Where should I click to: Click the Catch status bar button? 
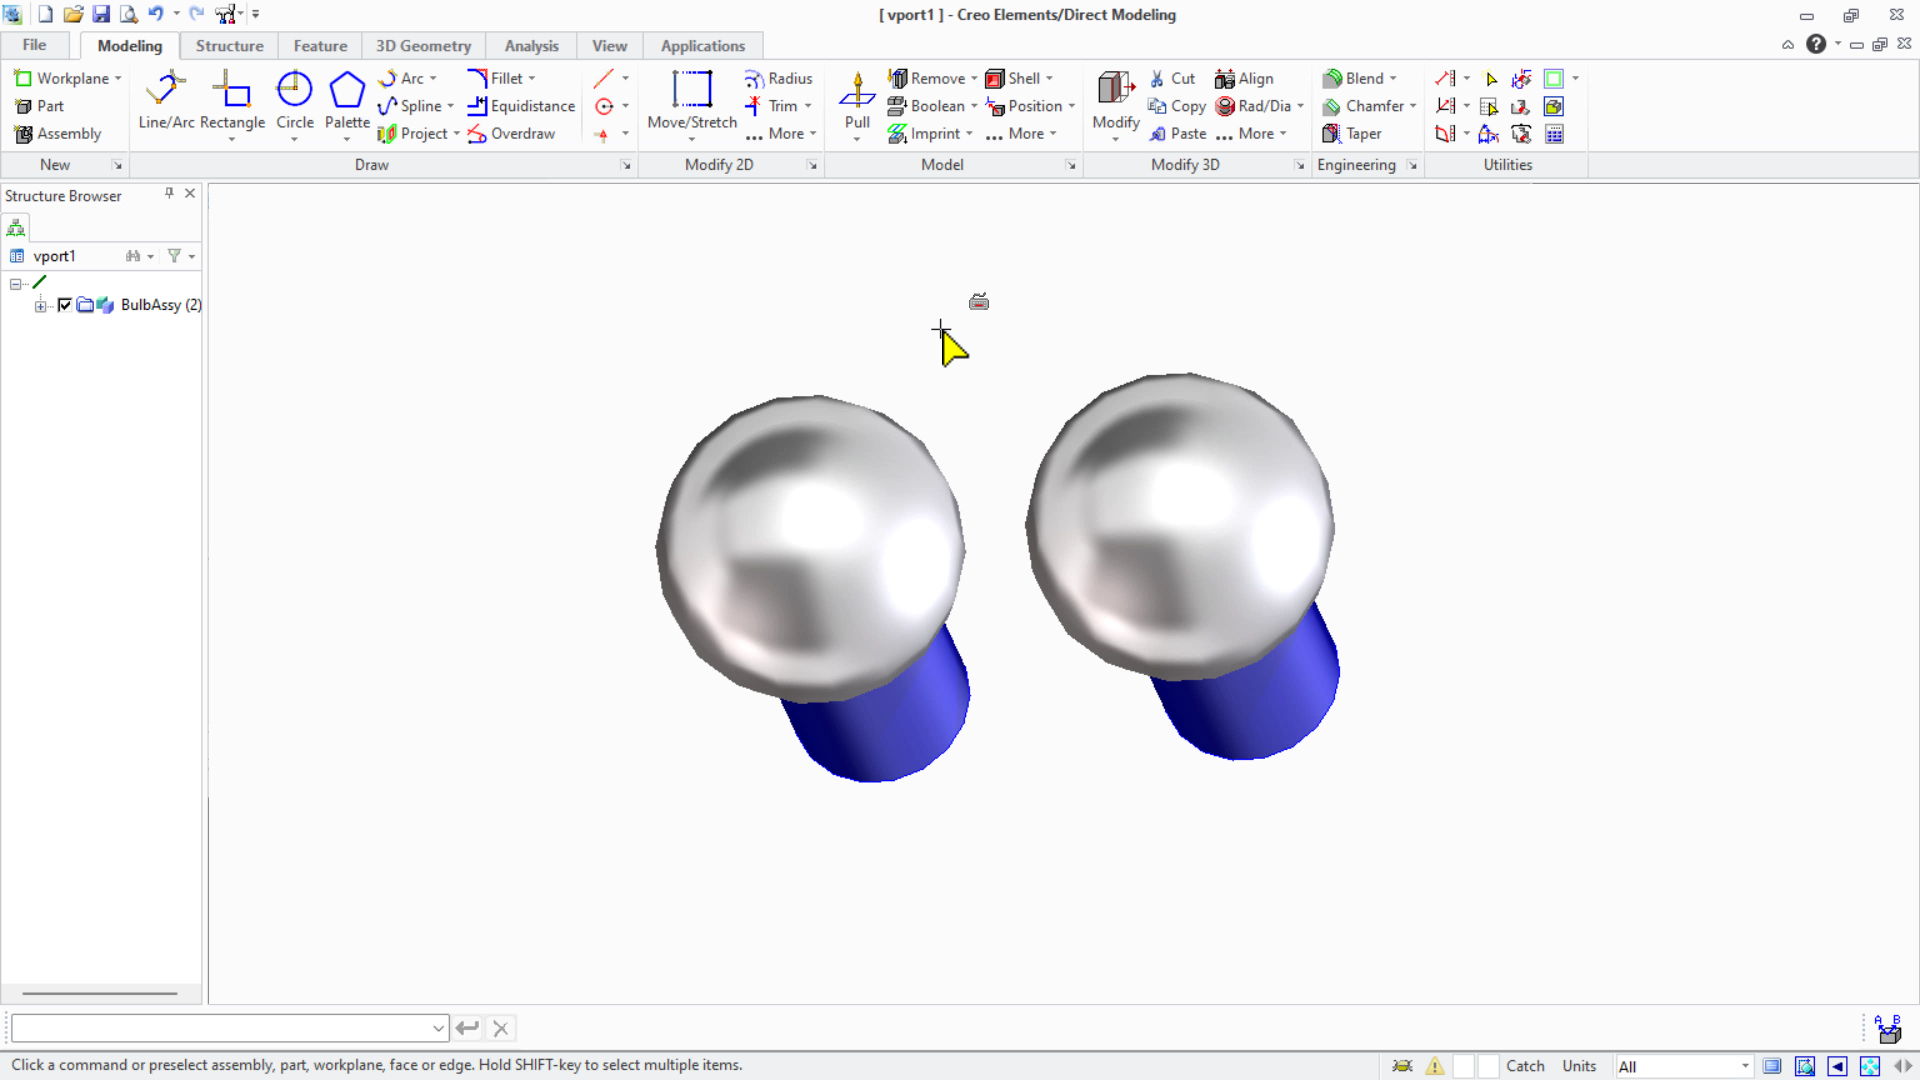click(1525, 1066)
